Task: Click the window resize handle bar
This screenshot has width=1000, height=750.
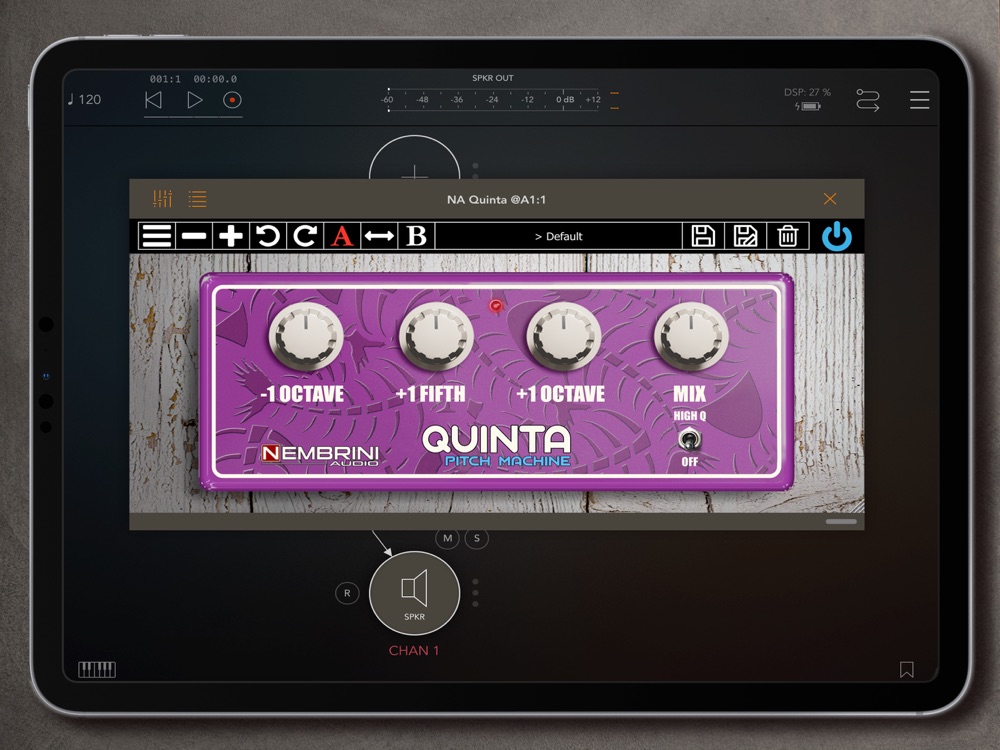Action: point(841,522)
